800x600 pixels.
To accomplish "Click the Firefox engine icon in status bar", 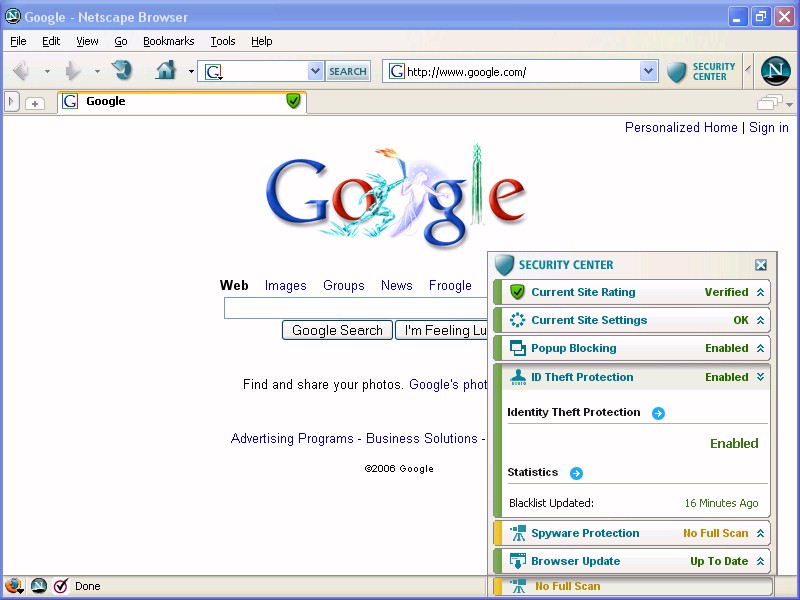I will (13, 586).
